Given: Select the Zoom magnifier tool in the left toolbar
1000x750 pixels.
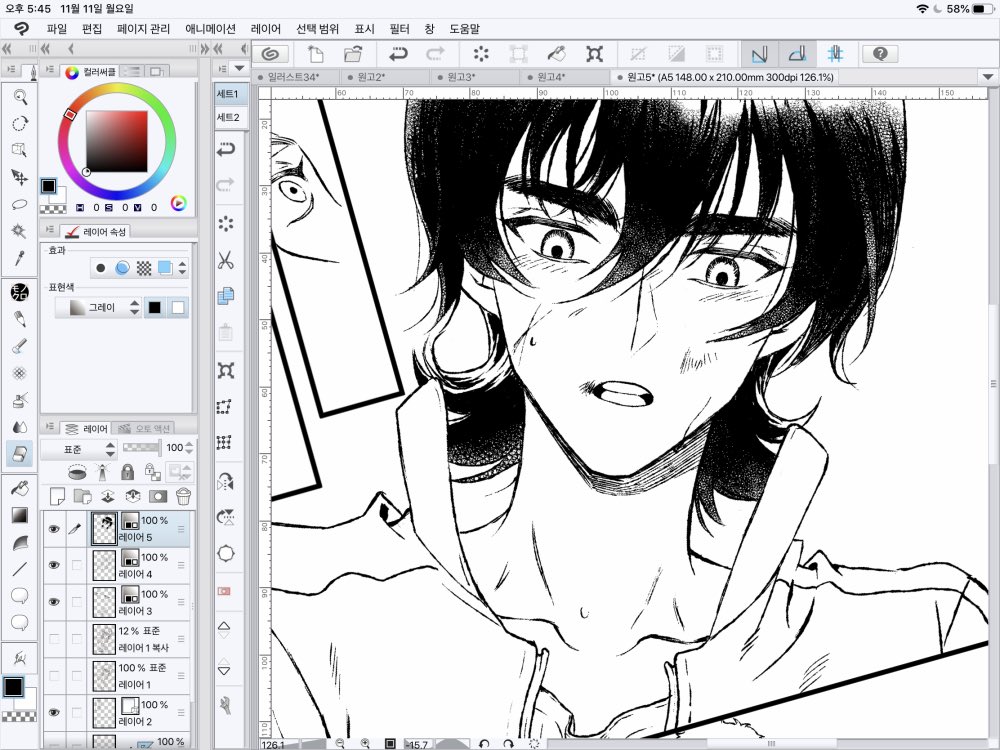Looking at the screenshot, I should pos(20,96).
